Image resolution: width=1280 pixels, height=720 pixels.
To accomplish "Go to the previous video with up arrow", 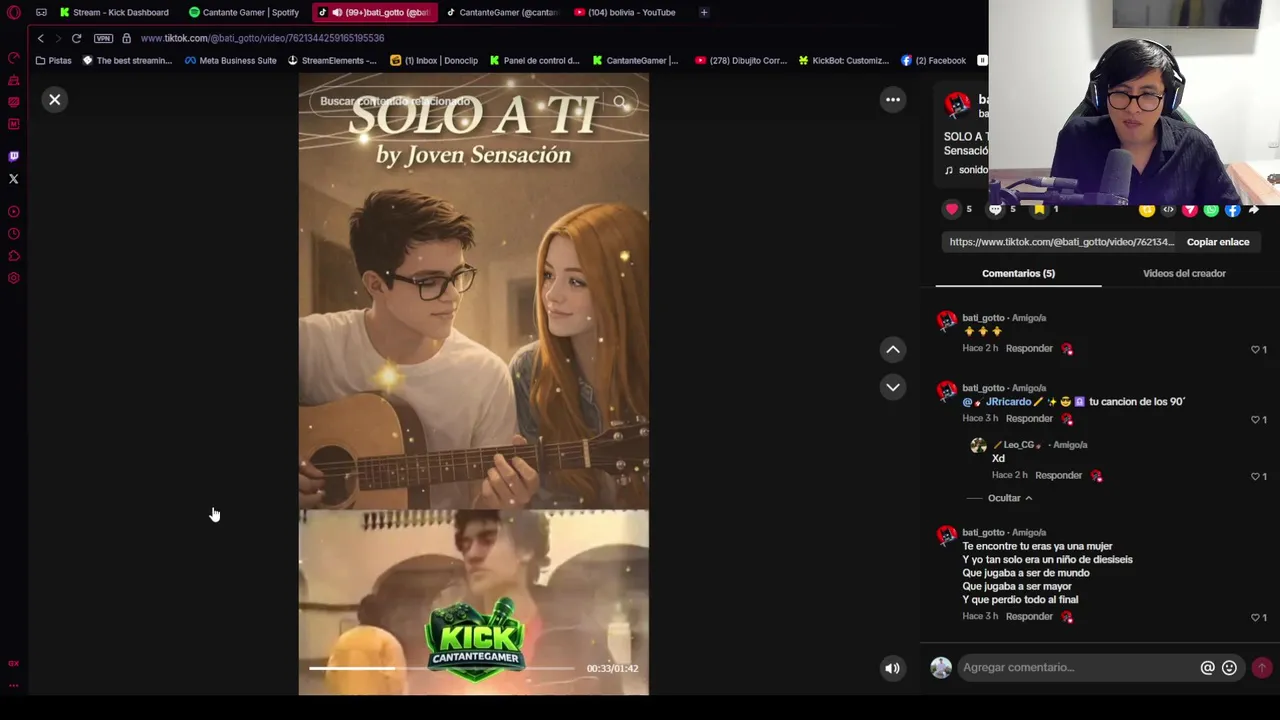I will (x=893, y=349).
